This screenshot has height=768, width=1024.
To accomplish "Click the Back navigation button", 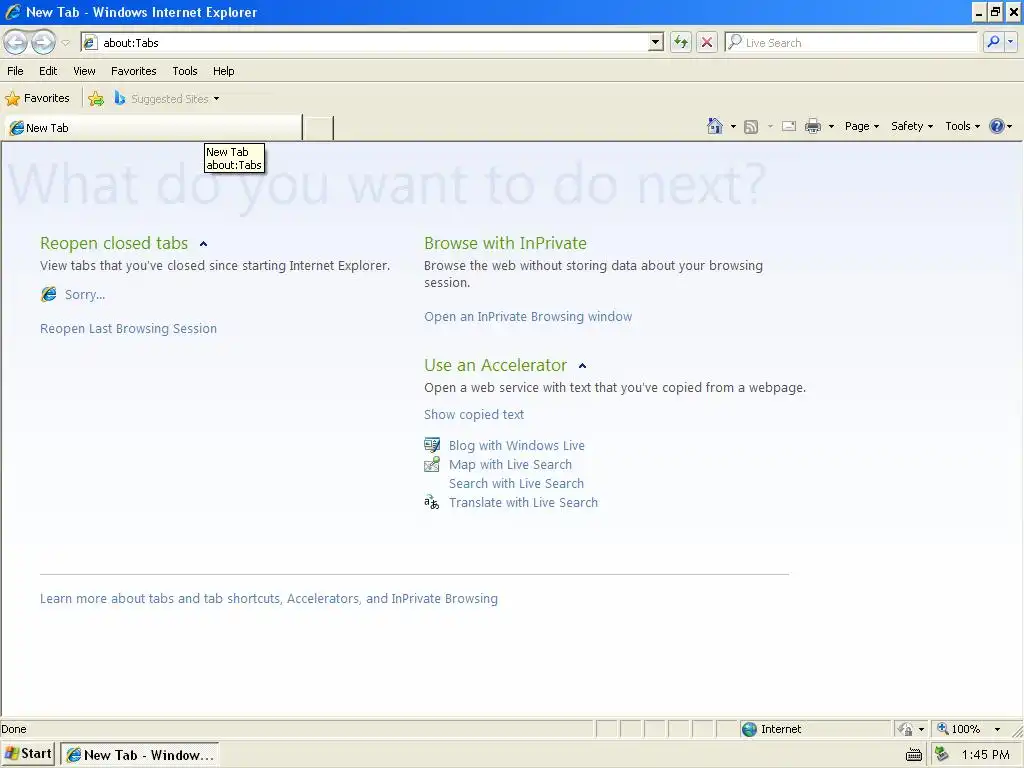I will click(x=16, y=42).
